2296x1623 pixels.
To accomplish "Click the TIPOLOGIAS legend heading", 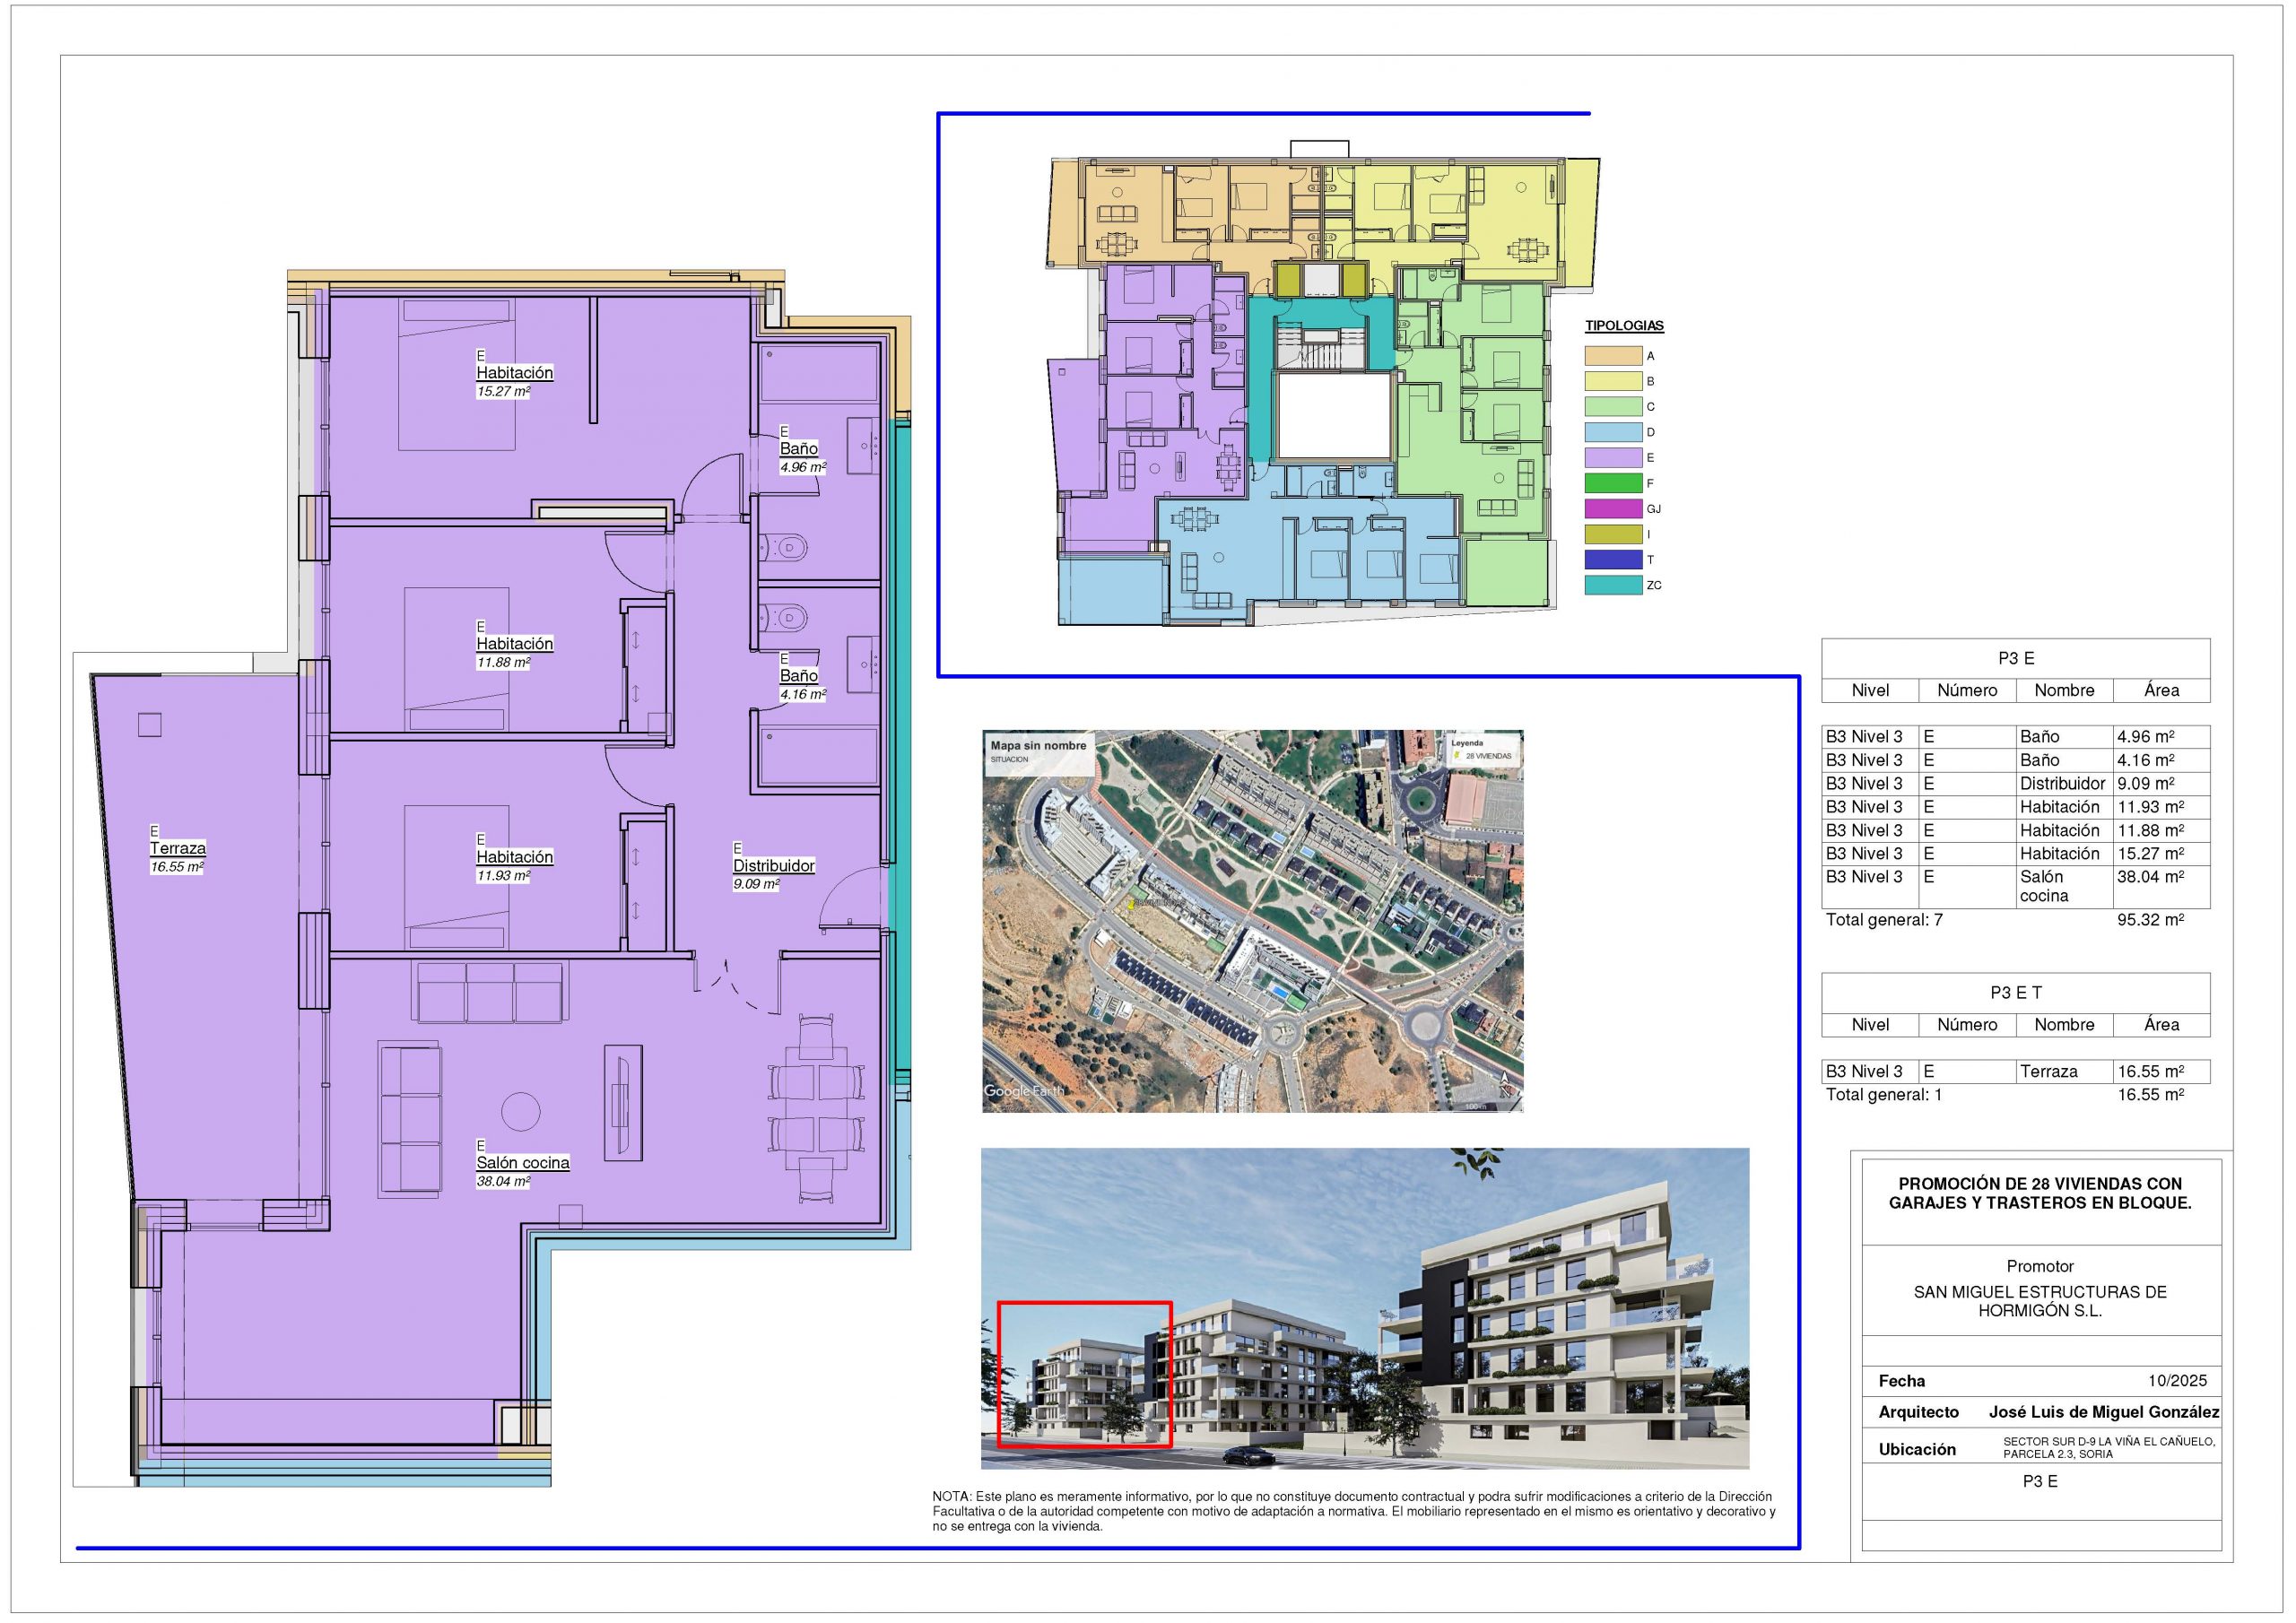I will point(1623,326).
